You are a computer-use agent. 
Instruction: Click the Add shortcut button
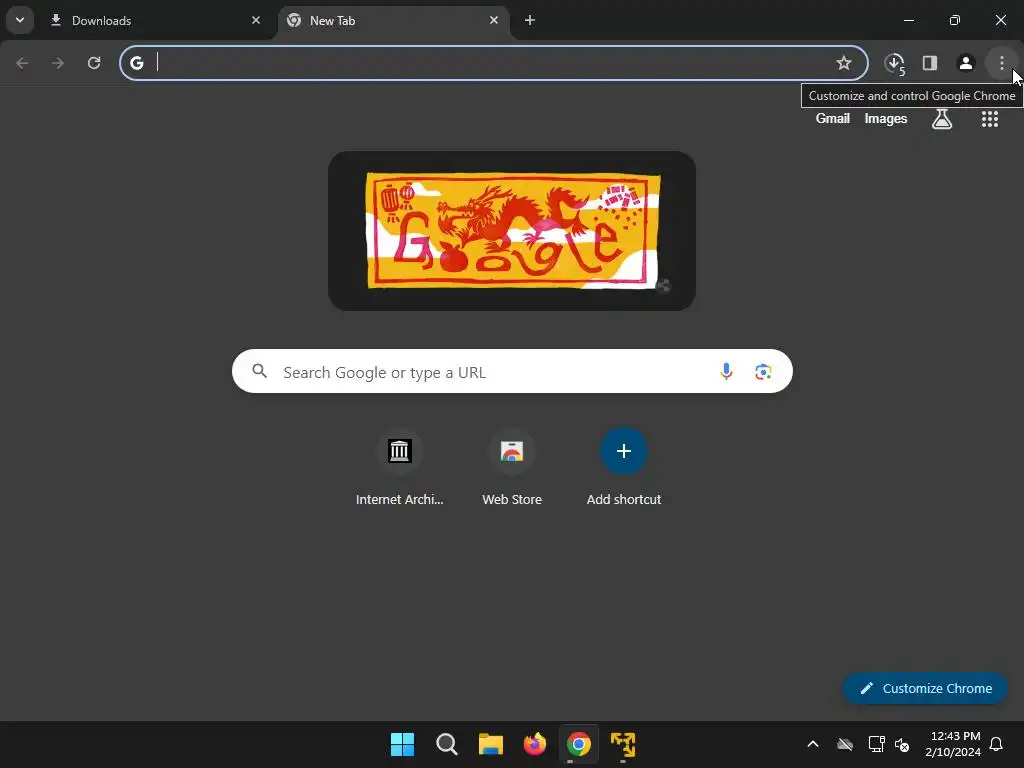[x=624, y=468]
